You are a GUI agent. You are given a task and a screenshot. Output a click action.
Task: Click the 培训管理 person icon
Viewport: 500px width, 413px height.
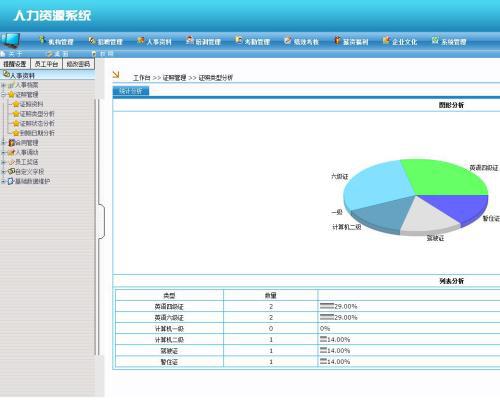click(x=190, y=40)
